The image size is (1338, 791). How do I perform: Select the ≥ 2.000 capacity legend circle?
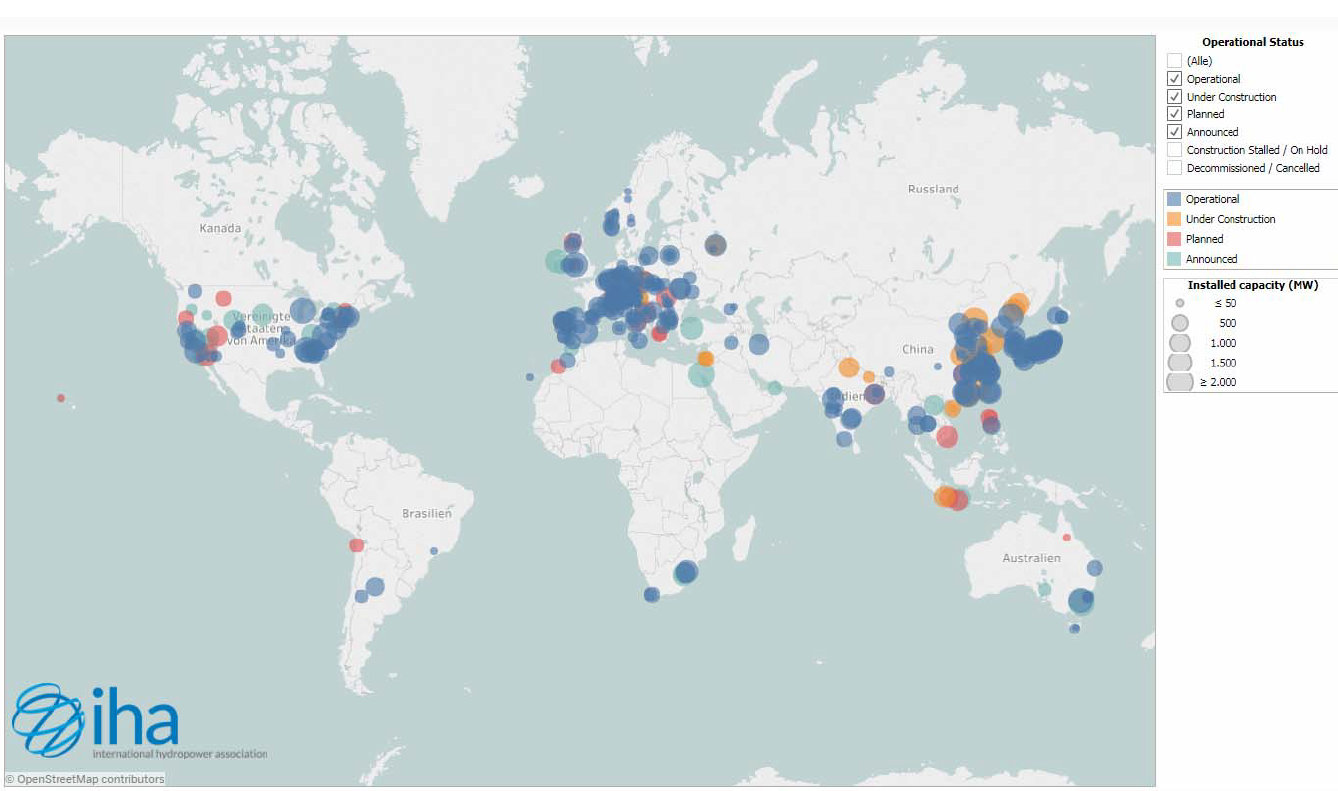click(x=1180, y=382)
